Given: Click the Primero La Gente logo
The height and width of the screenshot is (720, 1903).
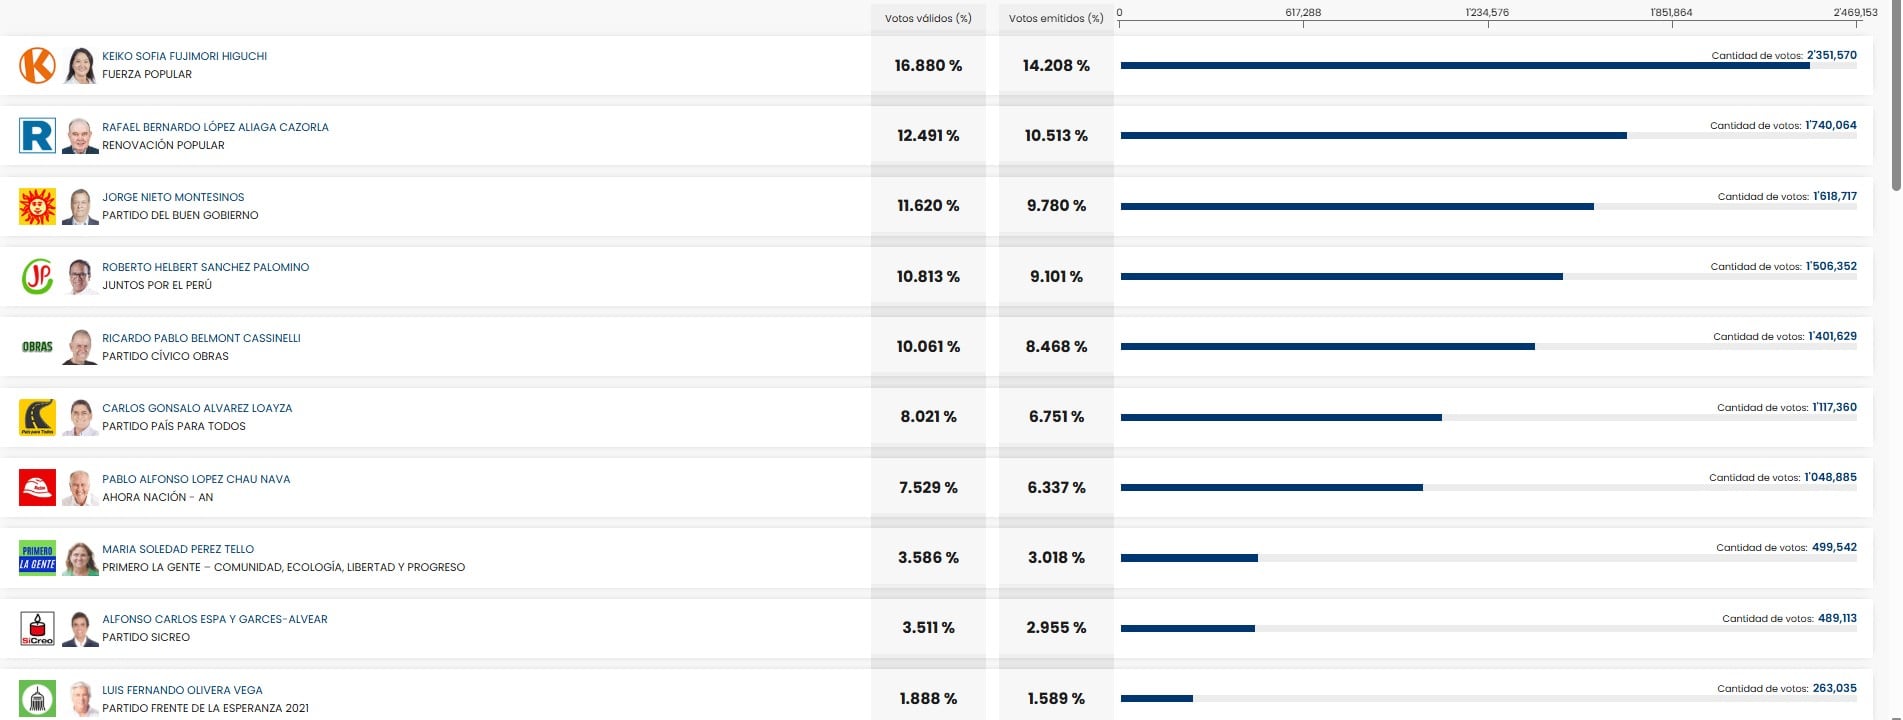Looking at the screenshot, I should [x=37, y=558].
